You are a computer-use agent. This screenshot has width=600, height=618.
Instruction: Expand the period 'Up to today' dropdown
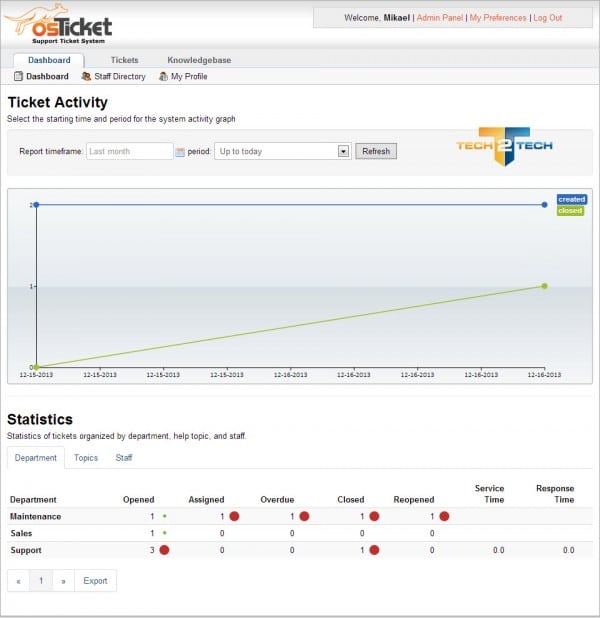pos(343,151)
